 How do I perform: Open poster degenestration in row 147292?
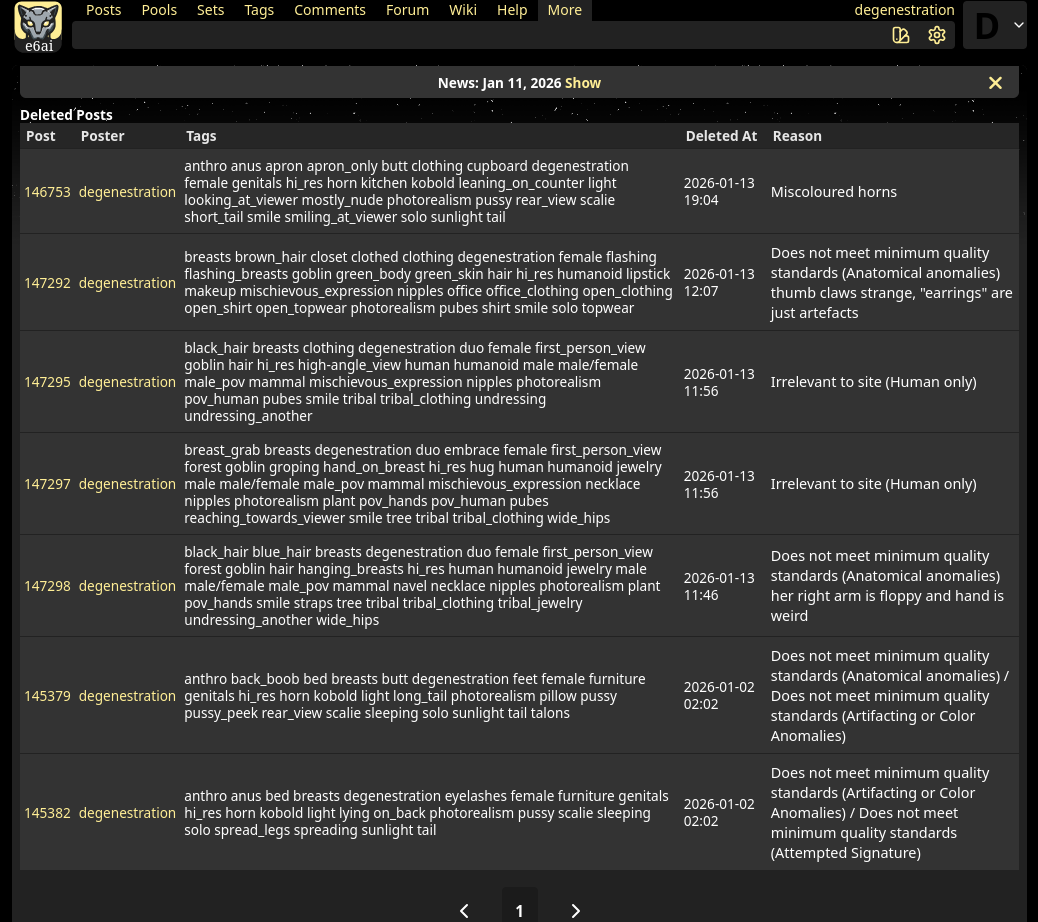click(x=127, y=283)
